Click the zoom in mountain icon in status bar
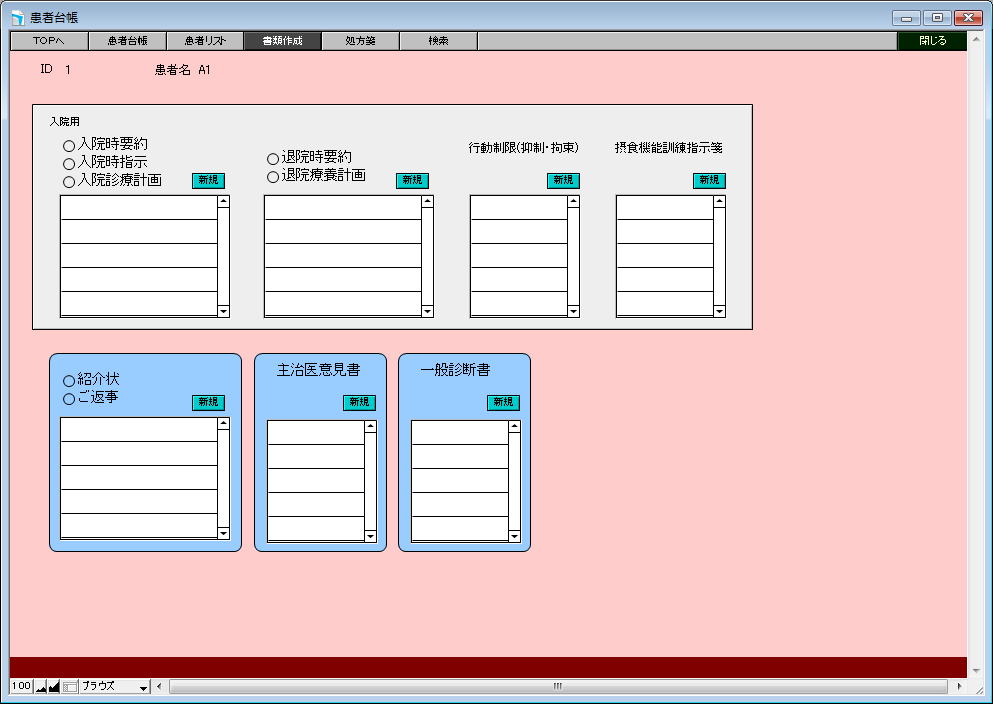 coord(54,686)
